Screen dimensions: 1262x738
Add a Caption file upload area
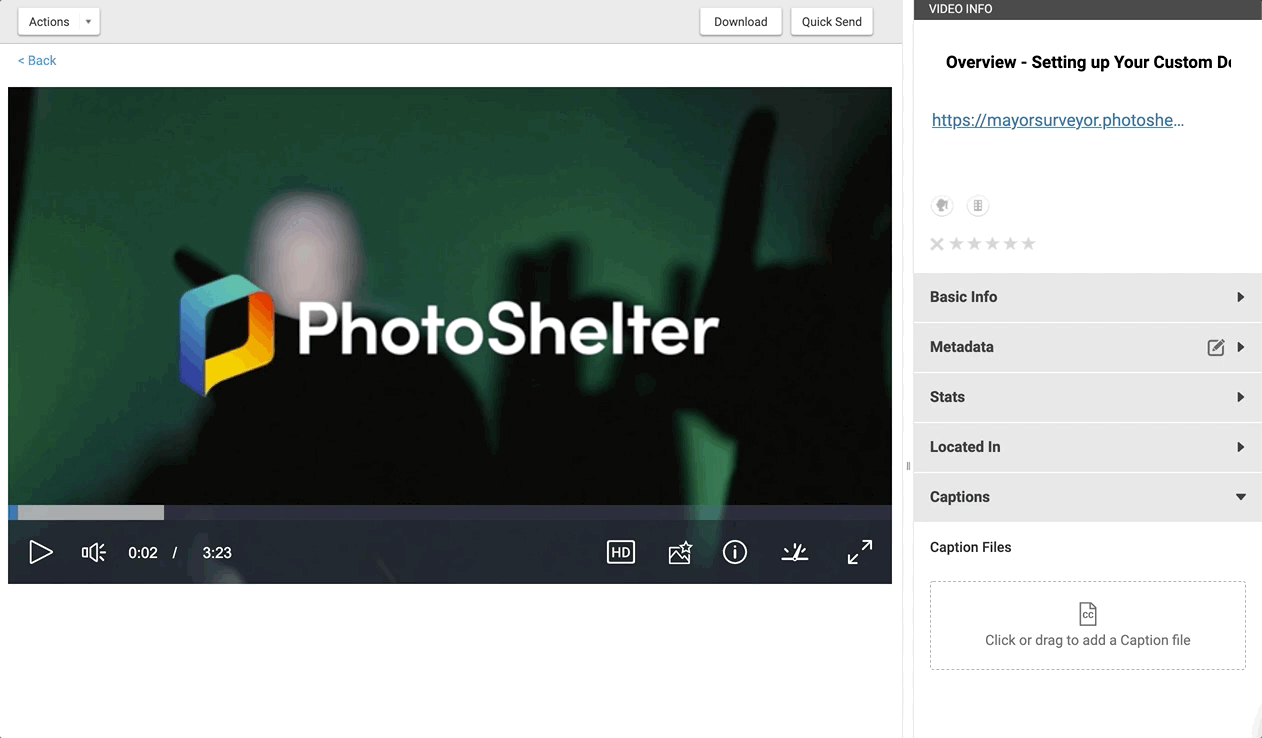(1088, 626)
